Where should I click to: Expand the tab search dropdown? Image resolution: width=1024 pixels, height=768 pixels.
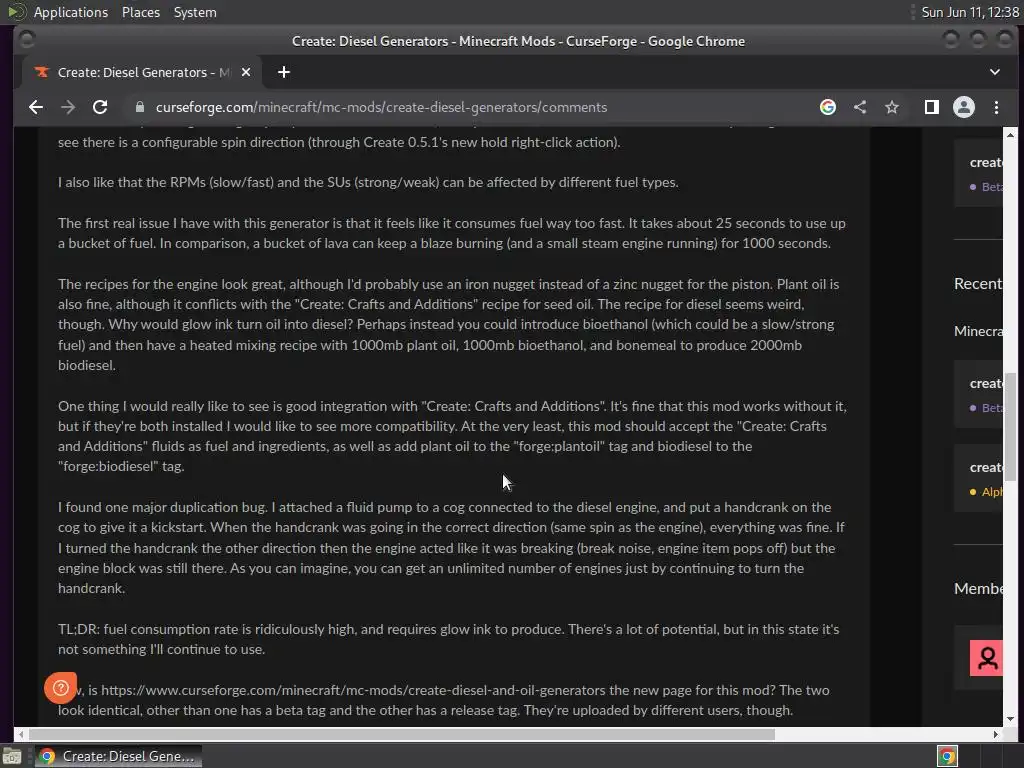tap(995, 72)
